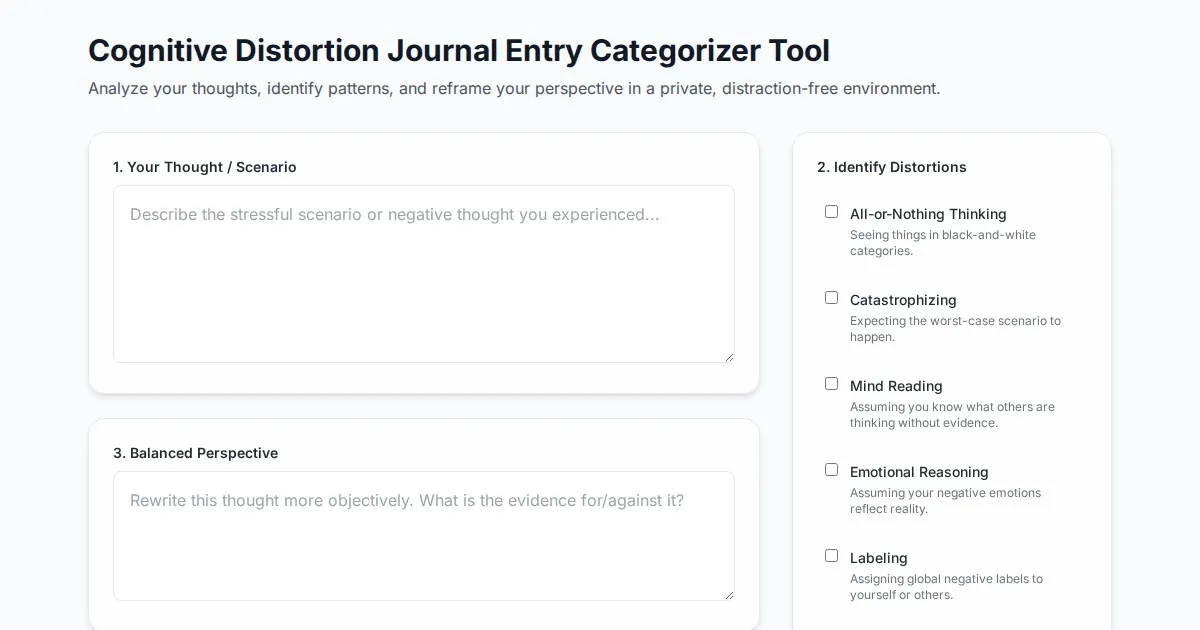Tick the Catastrophizing checkbox
Viewport: 1200px width, 630px height.
[x=831, y=298]
